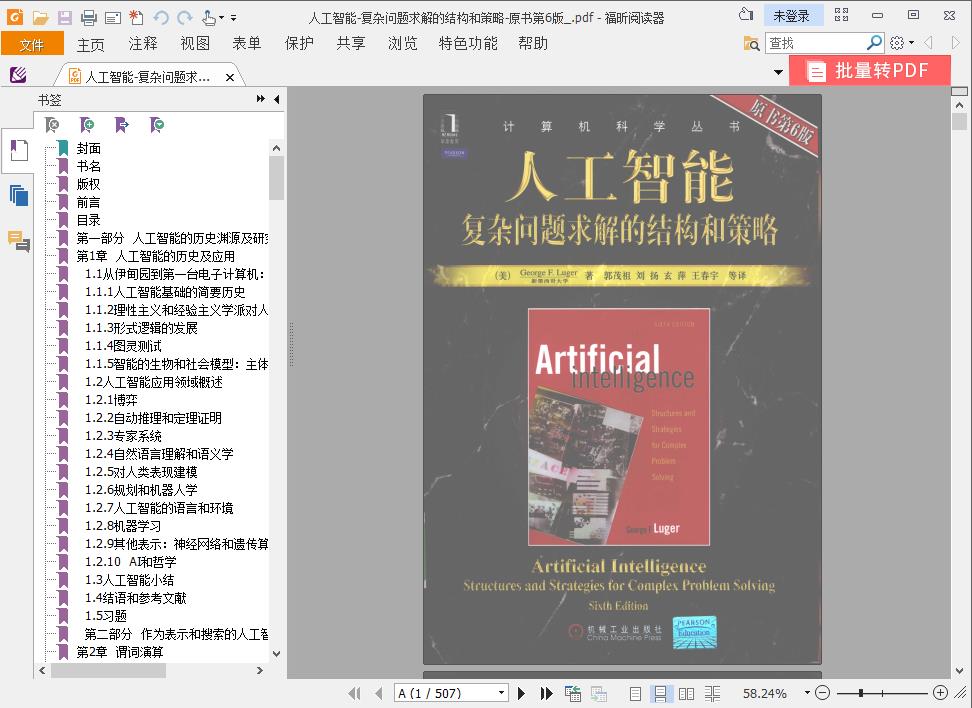Select bookmark 1.2.8机器学习
The width and height of the screenshot is (972, 708).
(123, 526)
